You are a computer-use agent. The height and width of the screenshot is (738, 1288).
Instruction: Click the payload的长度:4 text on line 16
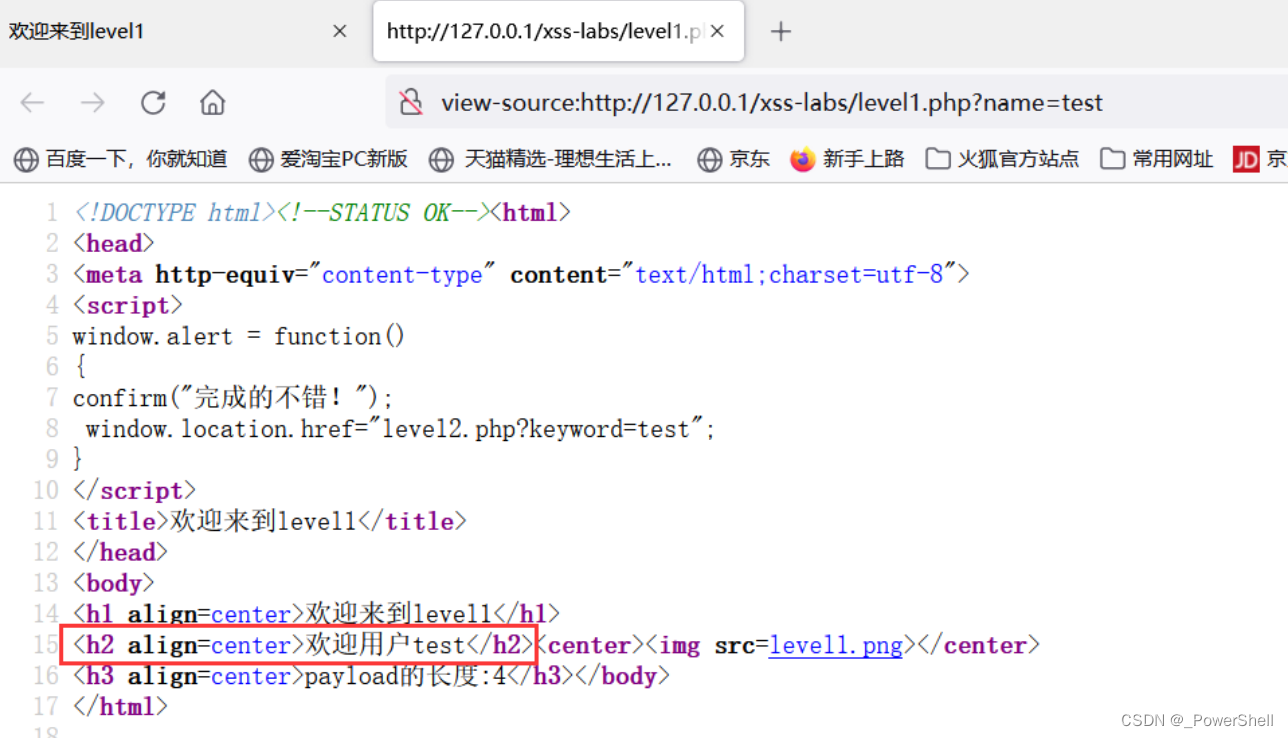(405, 677)
